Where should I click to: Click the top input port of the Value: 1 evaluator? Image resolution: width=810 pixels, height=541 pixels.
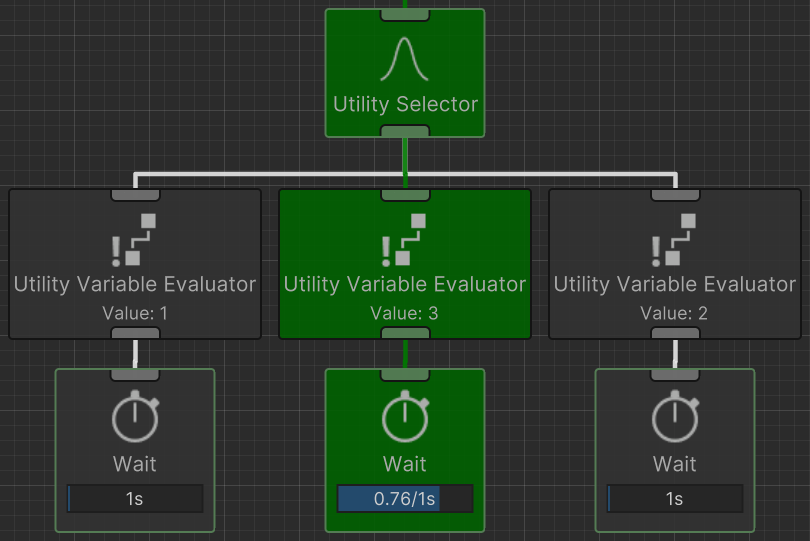pos(135,194)
